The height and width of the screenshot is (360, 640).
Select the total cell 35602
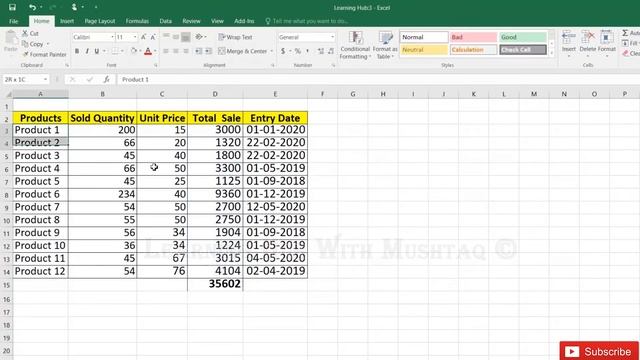tap(215, 284)
